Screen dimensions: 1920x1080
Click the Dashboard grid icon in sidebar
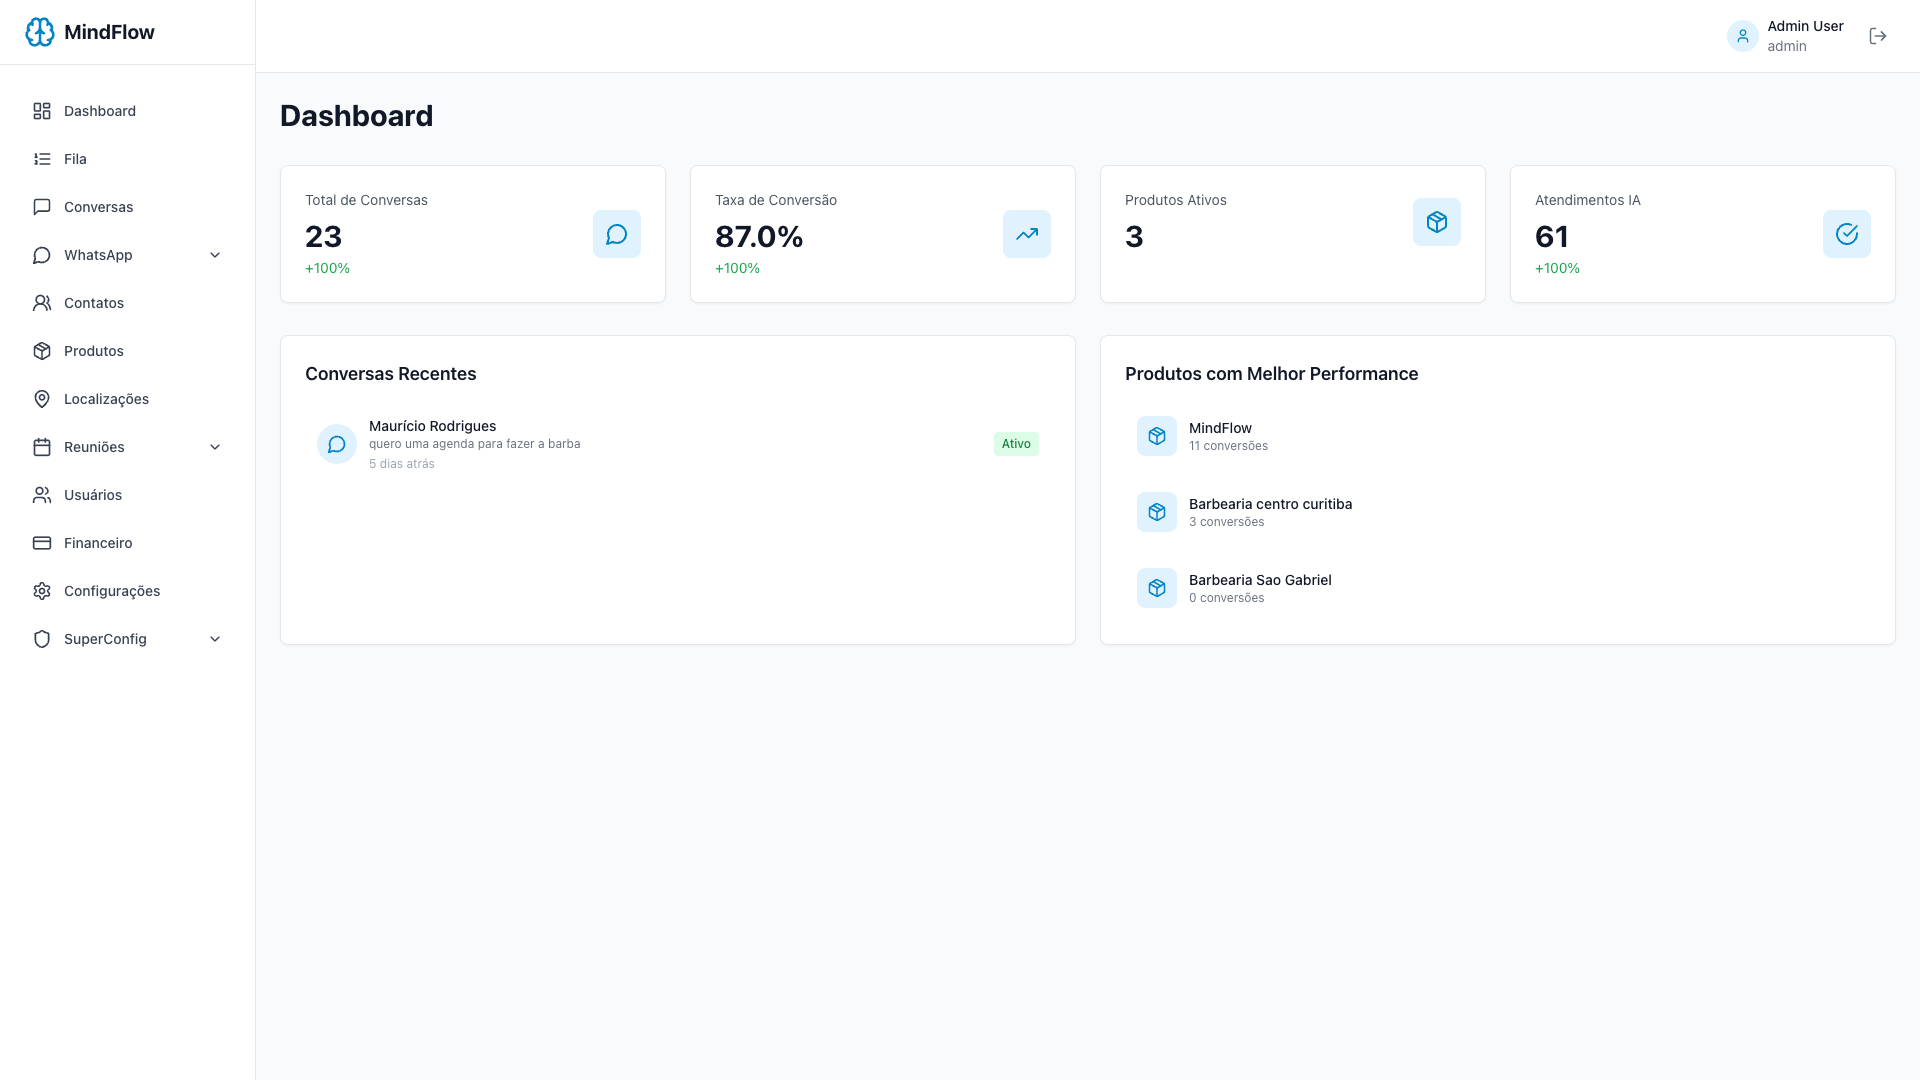42,111
